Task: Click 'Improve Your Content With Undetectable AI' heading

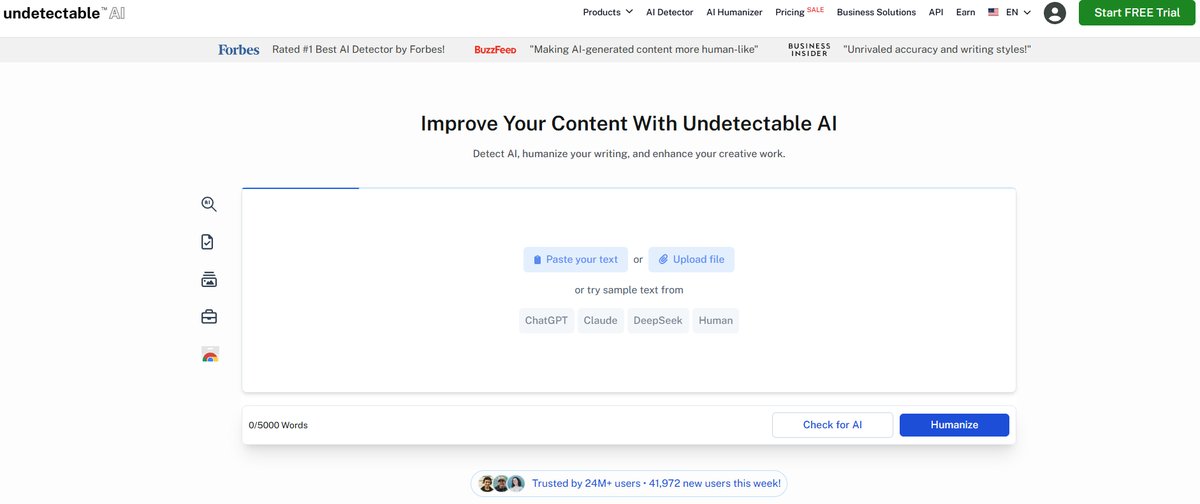Action: pyautogui.click(x=629, y=124)
